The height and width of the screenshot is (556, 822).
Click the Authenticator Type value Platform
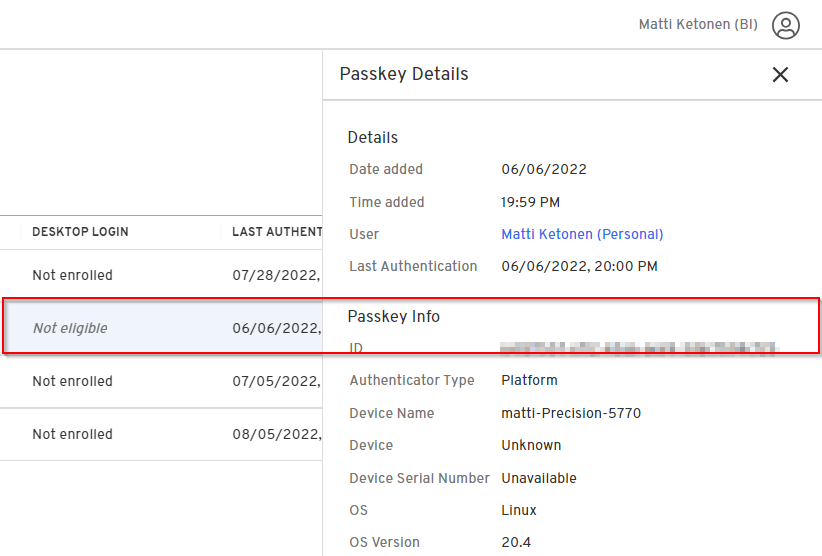tap(529, 380)
